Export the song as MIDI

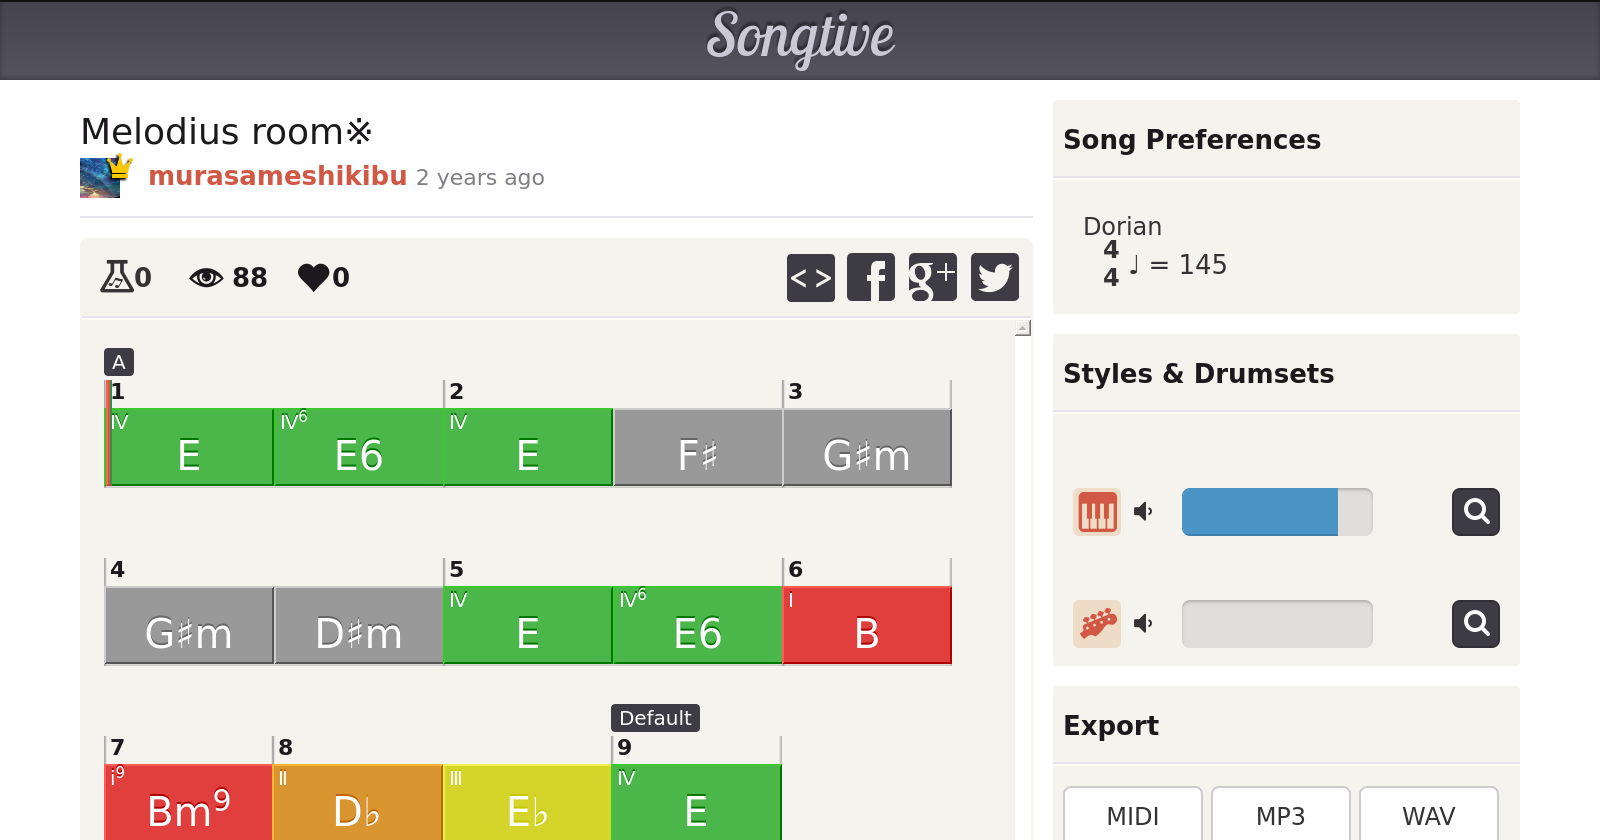click(1132, 816)
